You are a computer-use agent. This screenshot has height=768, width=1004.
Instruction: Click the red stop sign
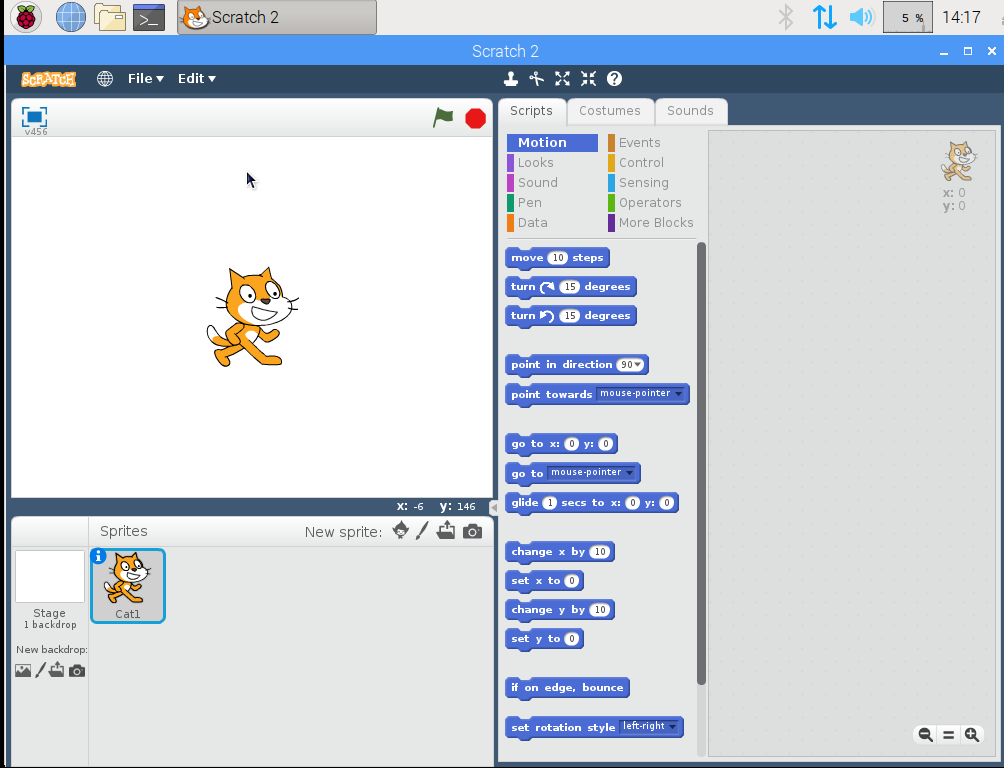tap(474, 117)
